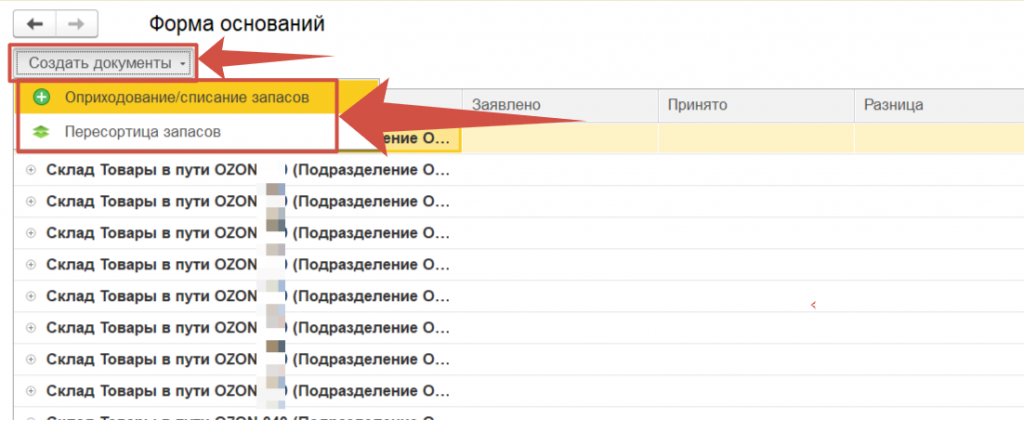Click the highlighted row's Принято cell
1024x432 pixels.
pos(755,138)
